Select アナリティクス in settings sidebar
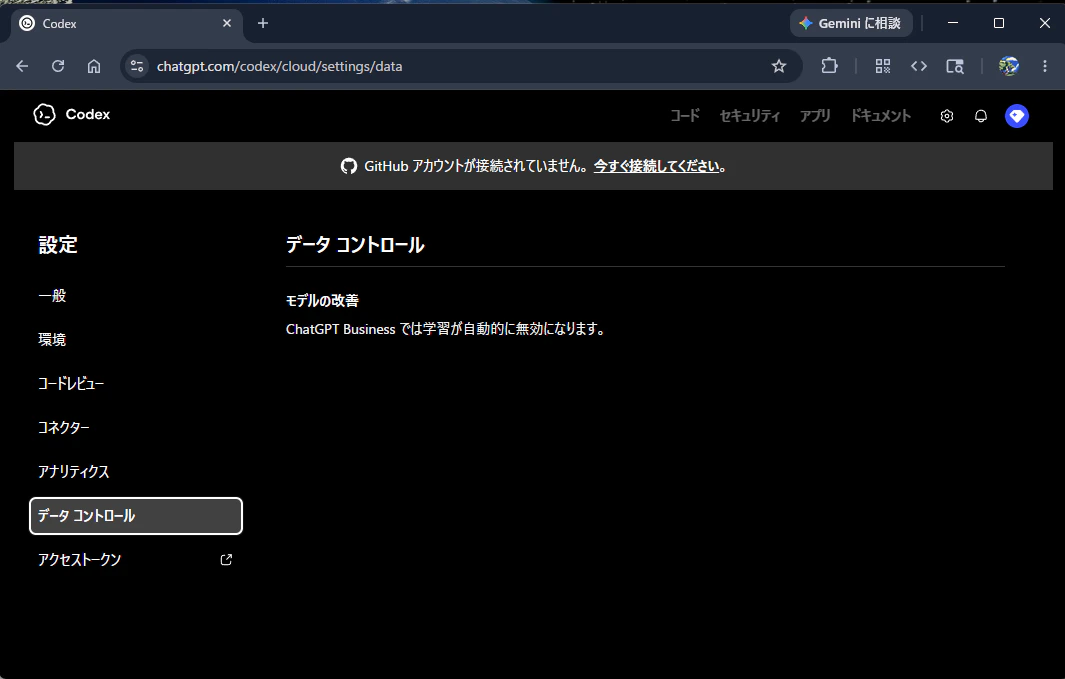 click(136, 472)
